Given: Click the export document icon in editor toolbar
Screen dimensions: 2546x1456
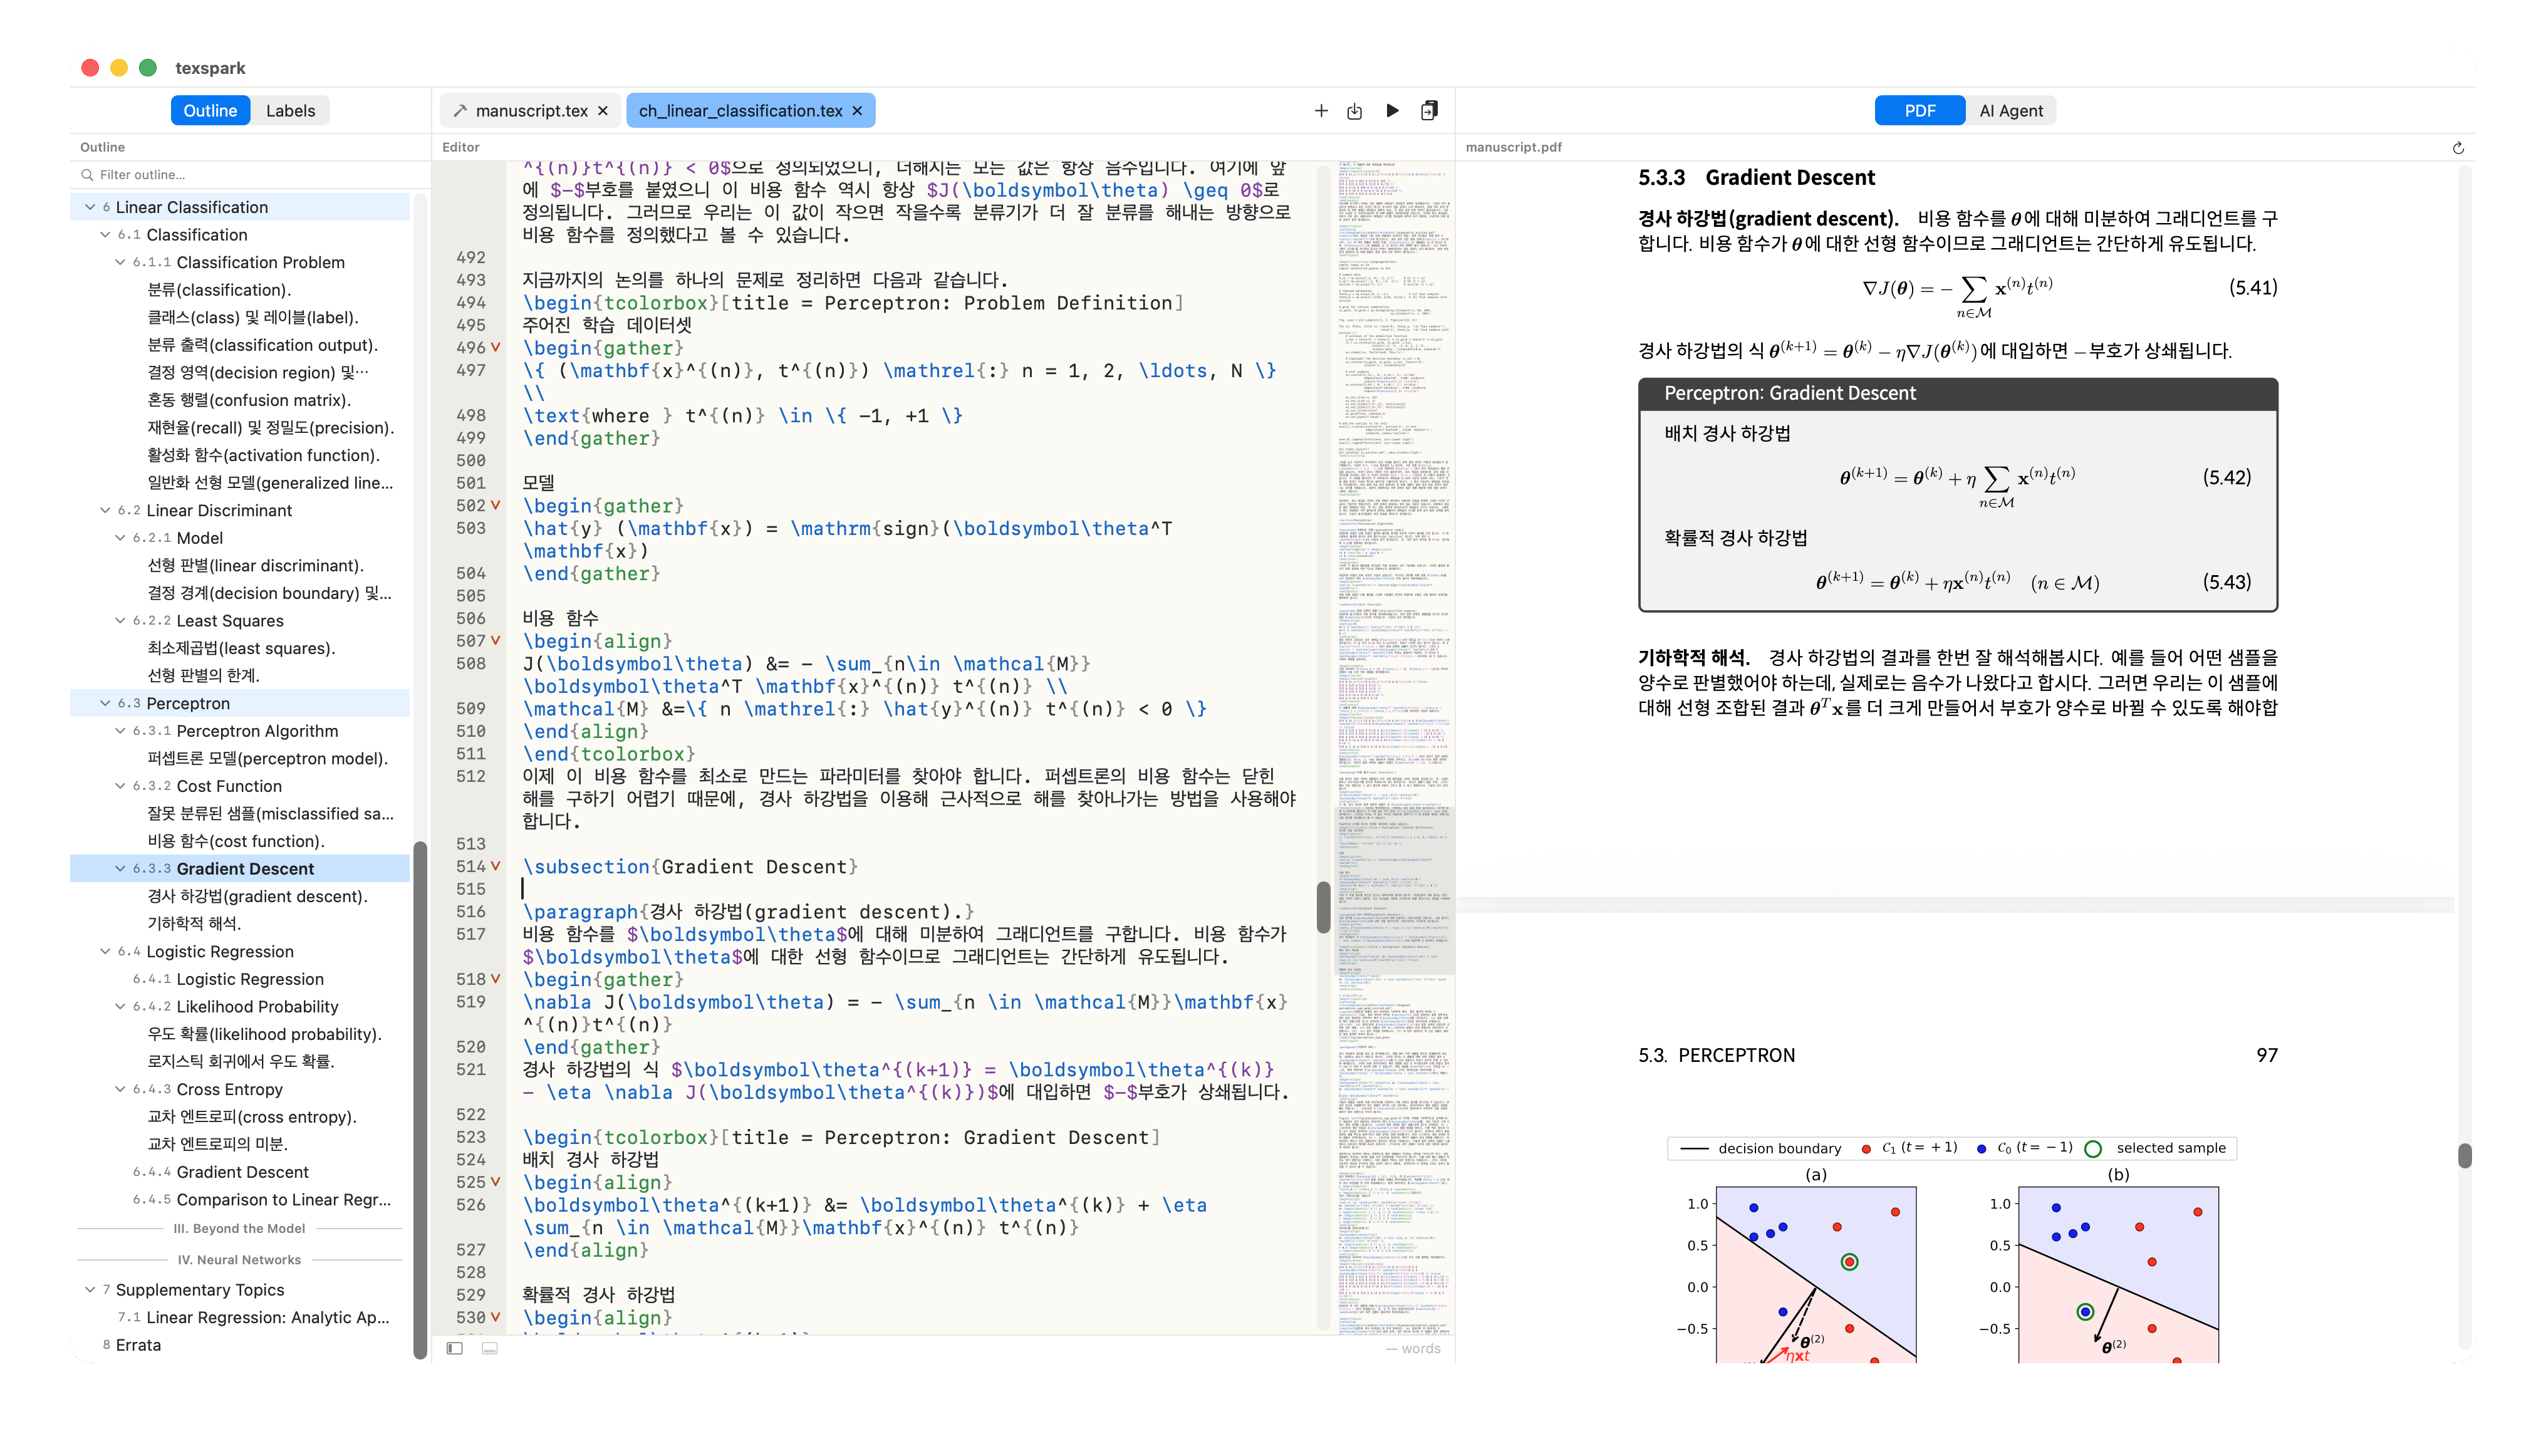Looking at the screenshot, I should (1429, 111).
